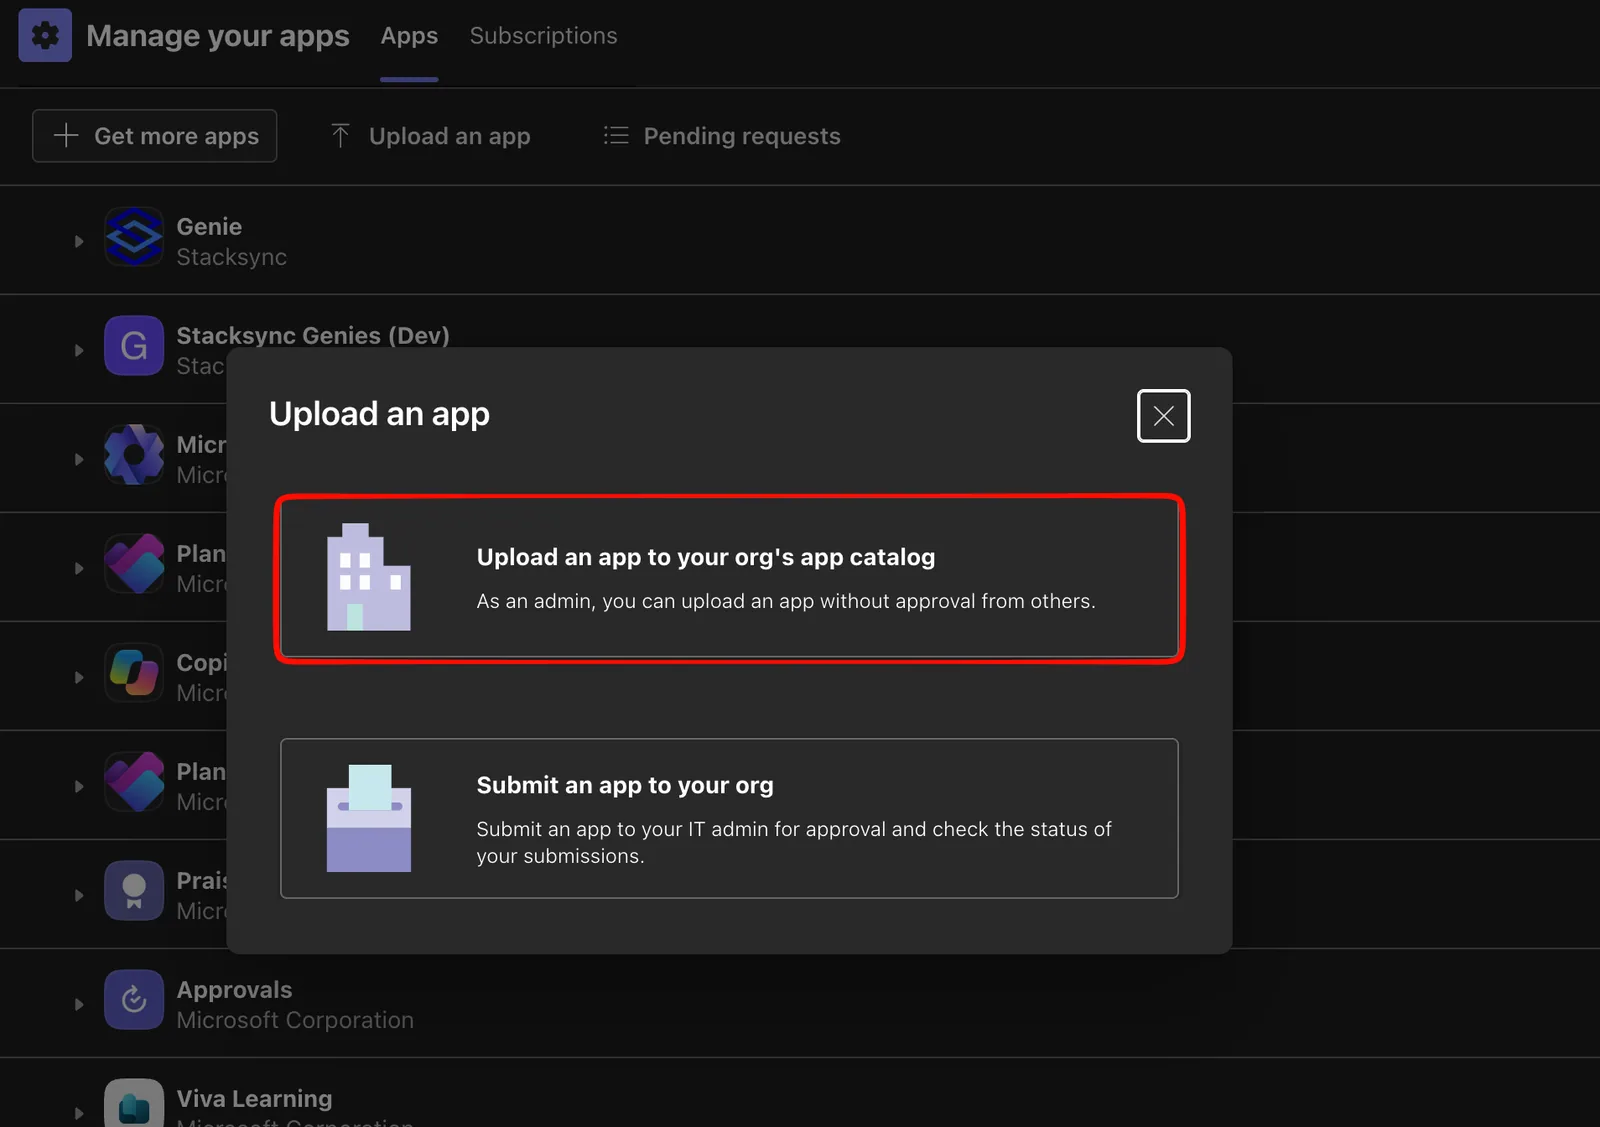Switch to the Subscriptions tab
This screenshot has width=1600, height=1127.
coord(543,36)
